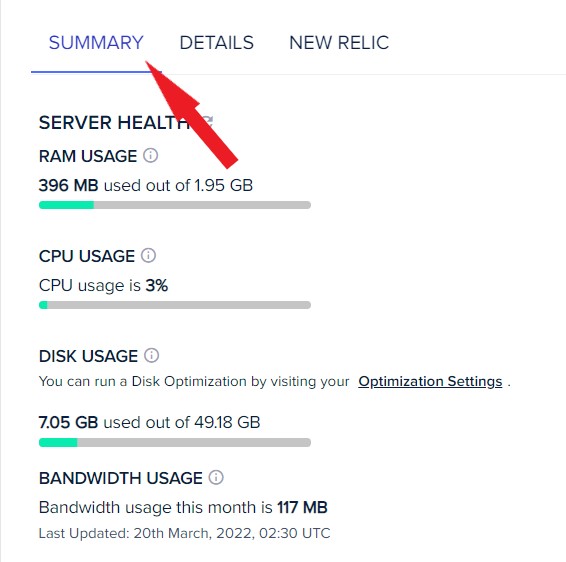Click the RAM usage progress bar
Image resolution: width=566 pixels, height=562 pixels.
(175, 205)
